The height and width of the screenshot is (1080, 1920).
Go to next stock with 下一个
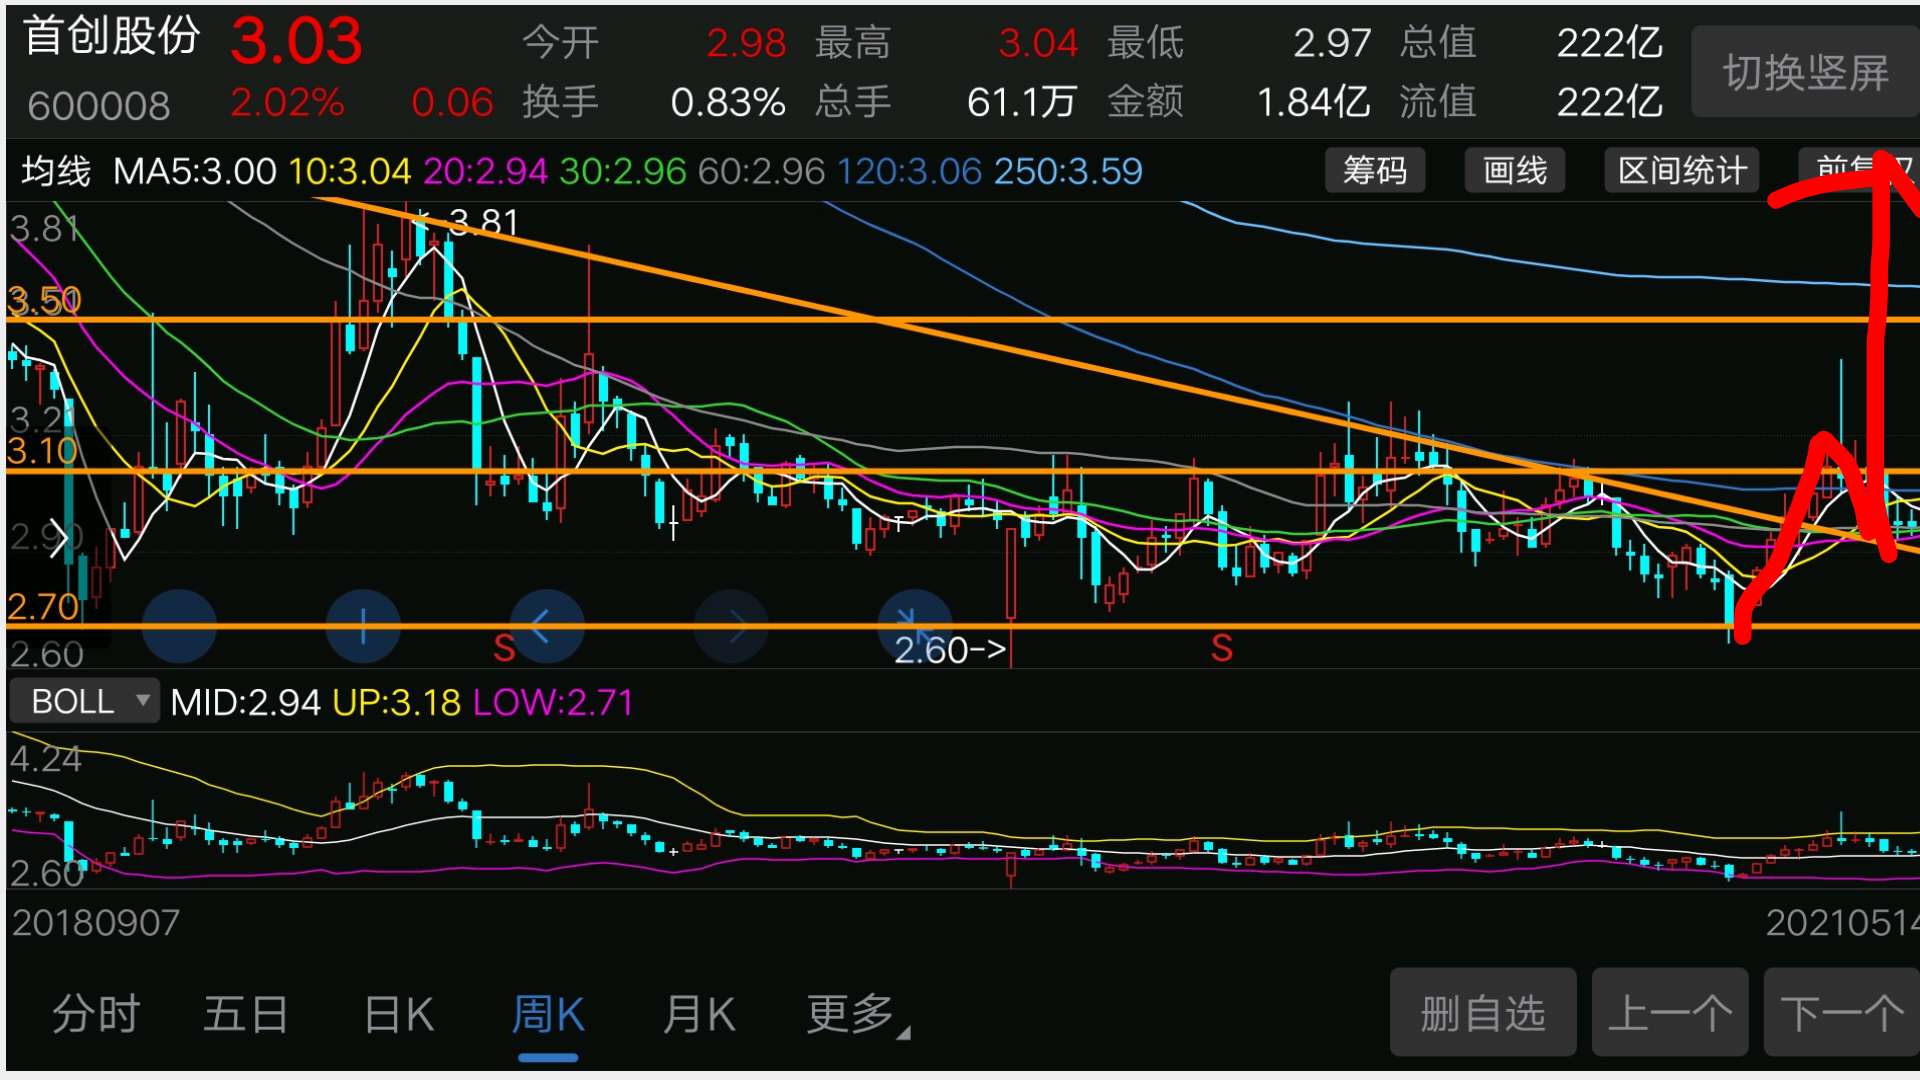[x=1842, y=1013]
